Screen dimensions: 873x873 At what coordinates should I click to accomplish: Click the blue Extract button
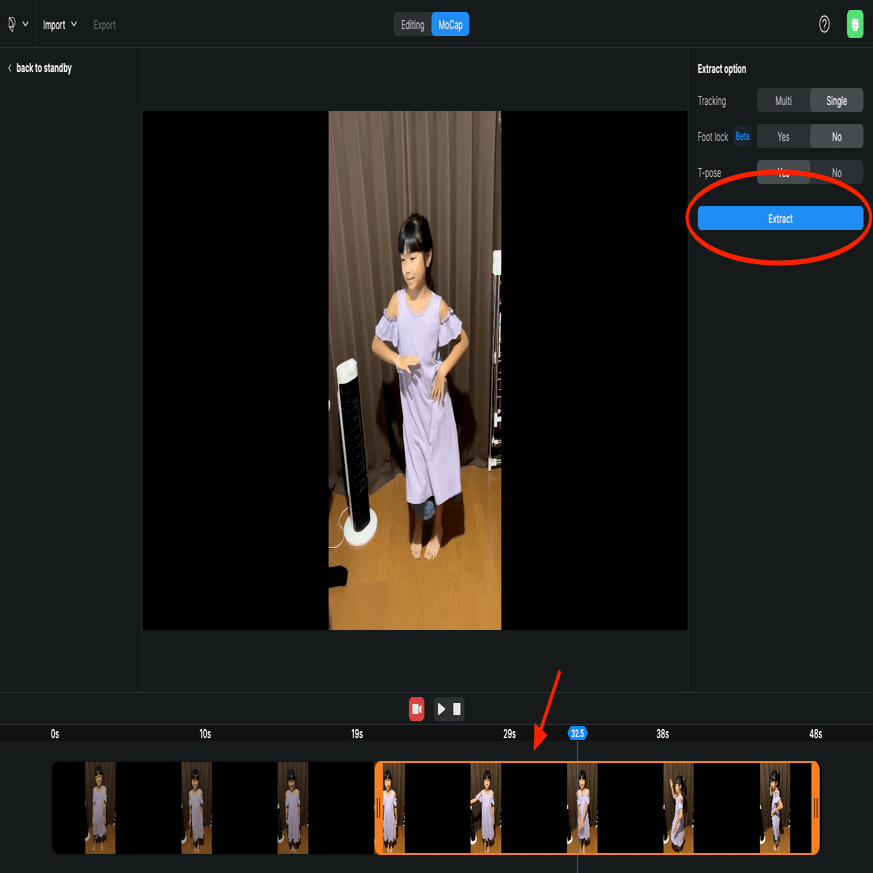780,218
